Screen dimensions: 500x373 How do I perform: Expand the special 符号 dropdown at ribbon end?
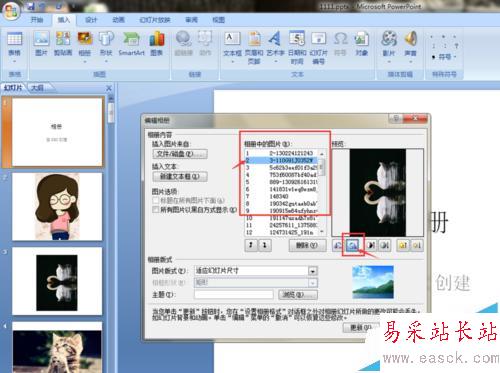point(454,57)
